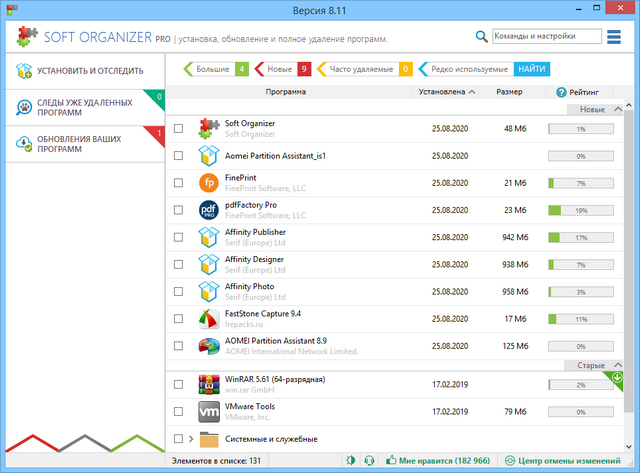Click the FastStone Capture 9.4 icon
640x473 pixels.
coord(208,319)
